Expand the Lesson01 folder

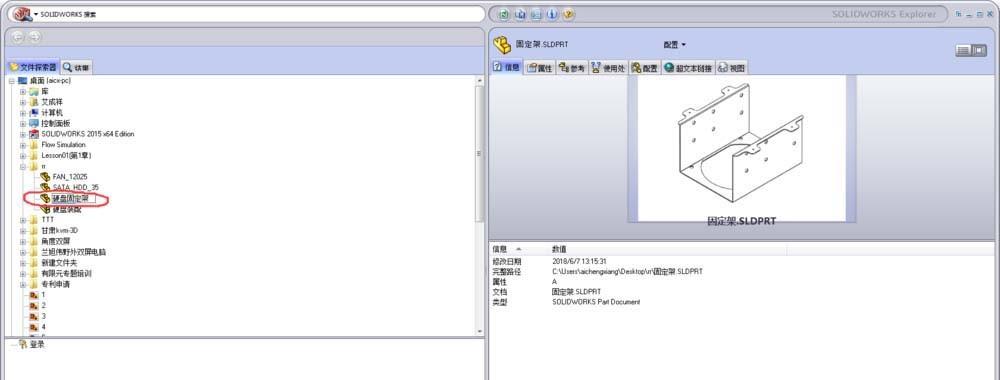23,156
